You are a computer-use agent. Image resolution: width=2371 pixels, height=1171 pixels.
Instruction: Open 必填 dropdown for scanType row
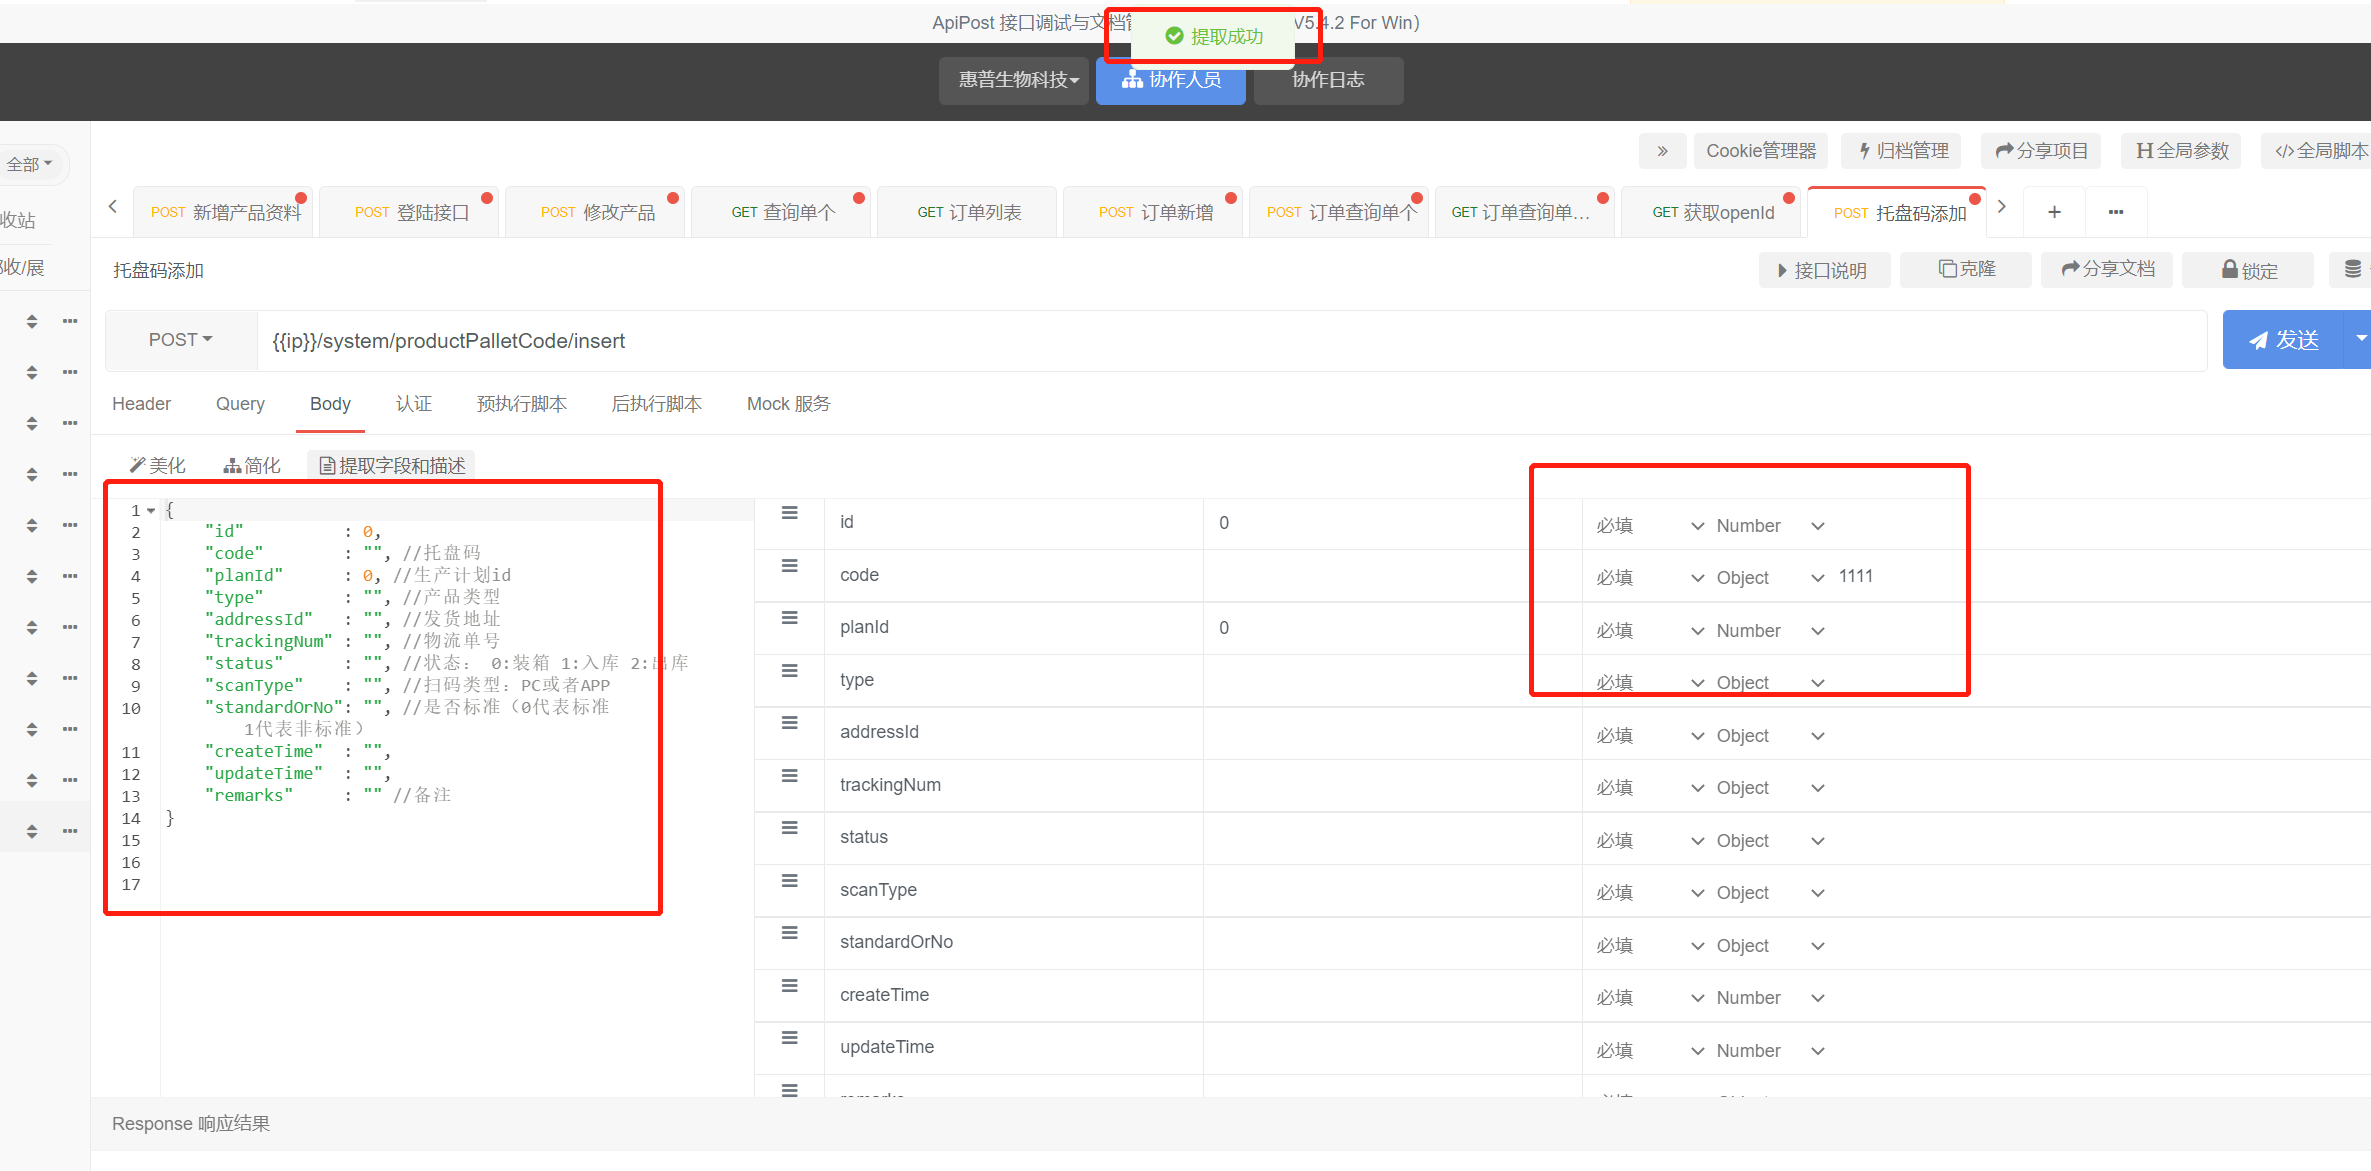[1649, 893]
